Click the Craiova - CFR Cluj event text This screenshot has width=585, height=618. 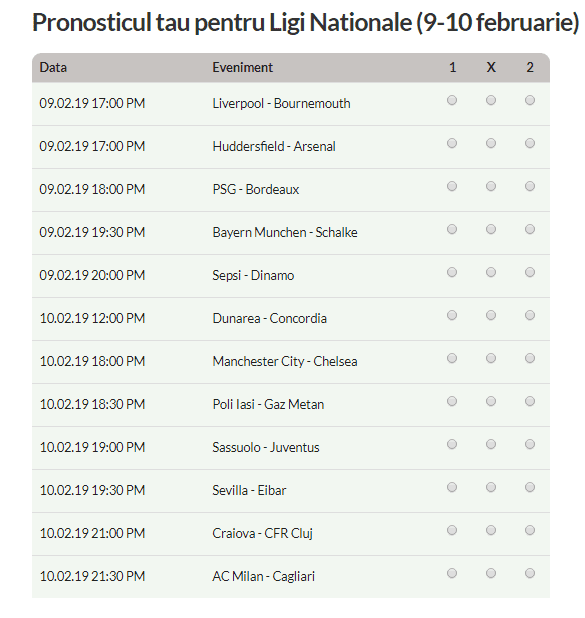tap(263, 533)
